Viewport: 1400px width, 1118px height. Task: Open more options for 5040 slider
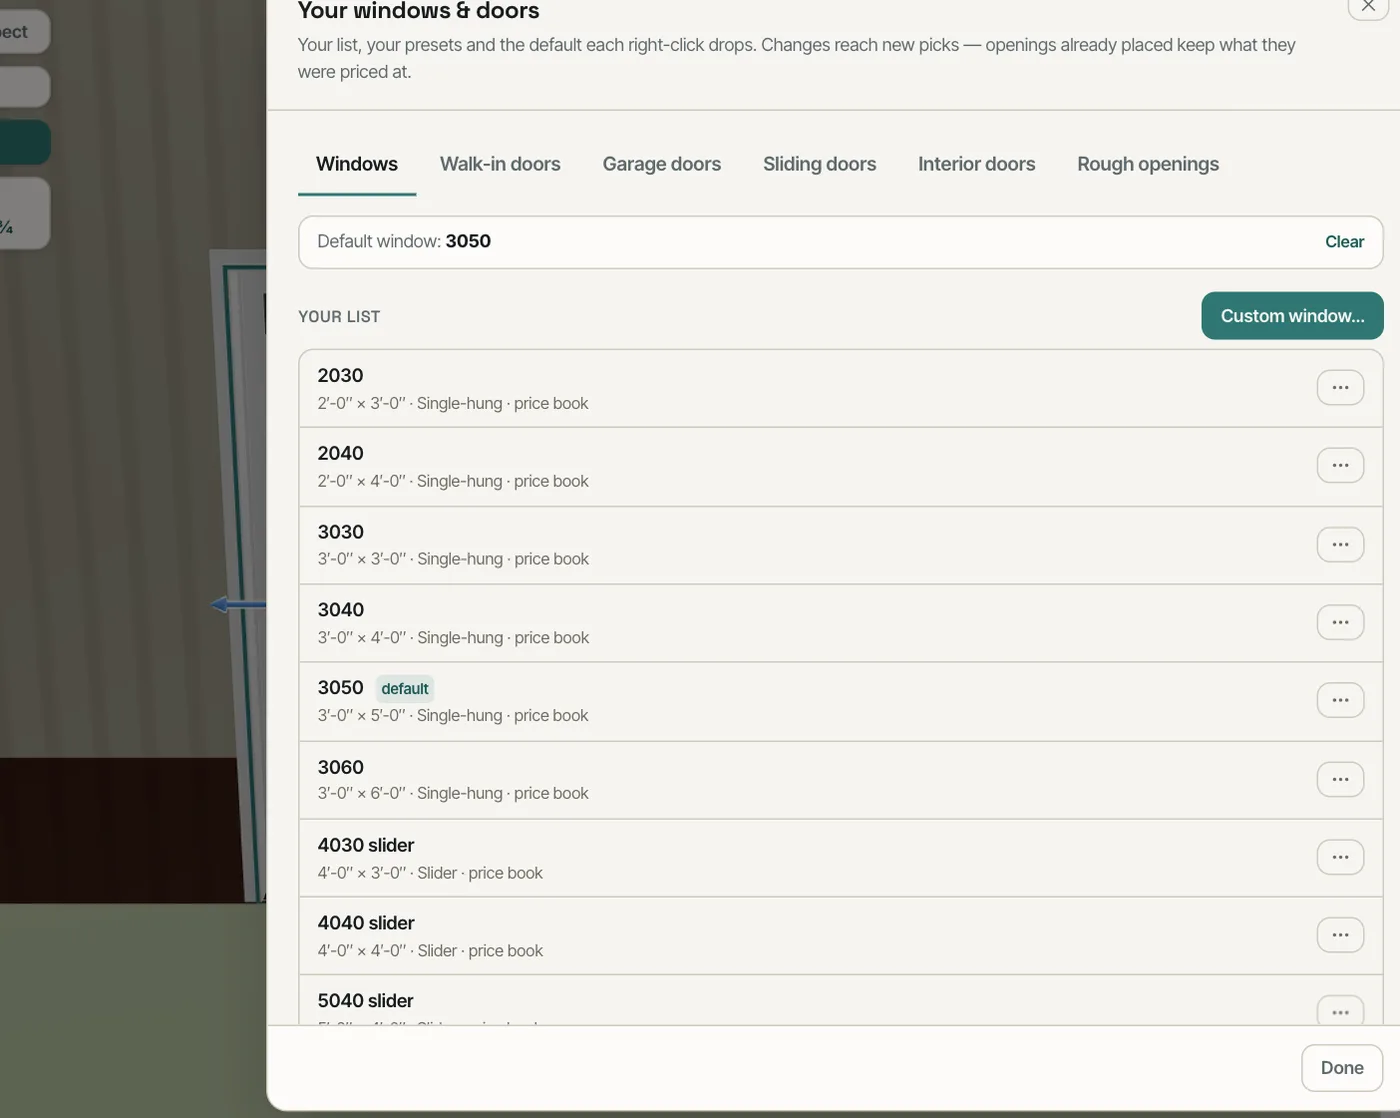1340,1011
